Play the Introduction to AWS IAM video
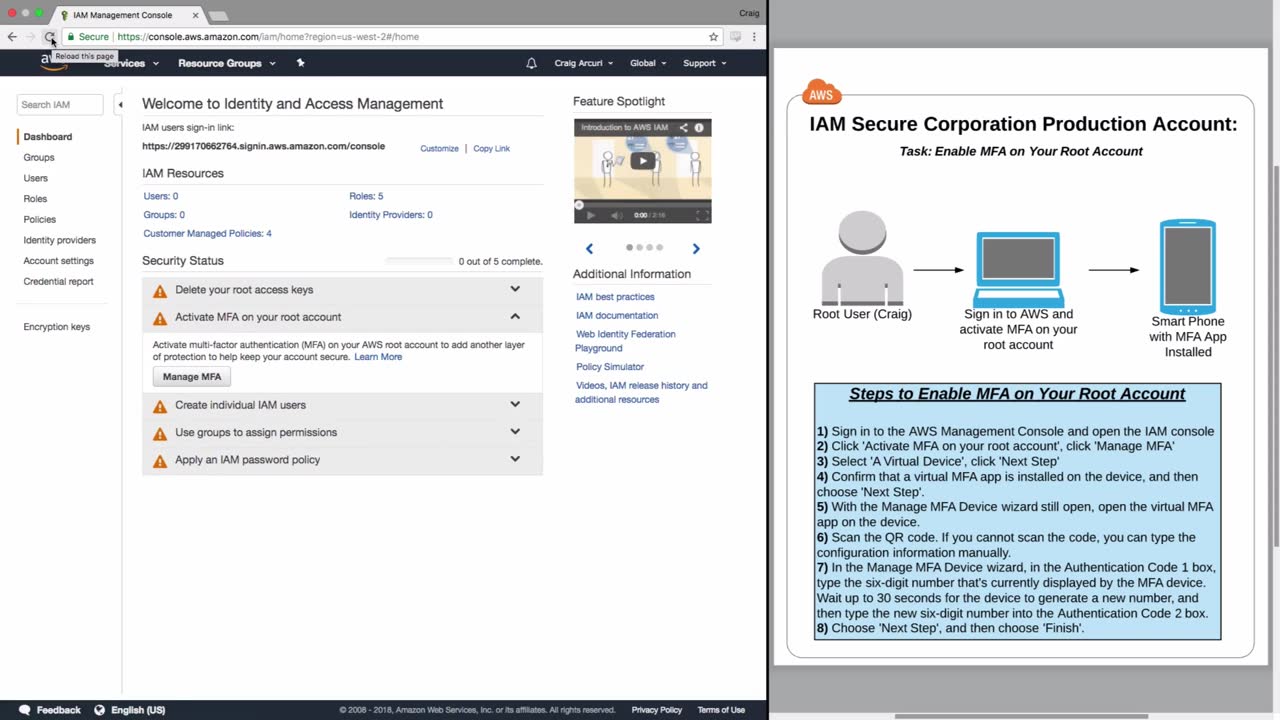This screenshot has width=1280, height=720. click(x=643, y=161)
